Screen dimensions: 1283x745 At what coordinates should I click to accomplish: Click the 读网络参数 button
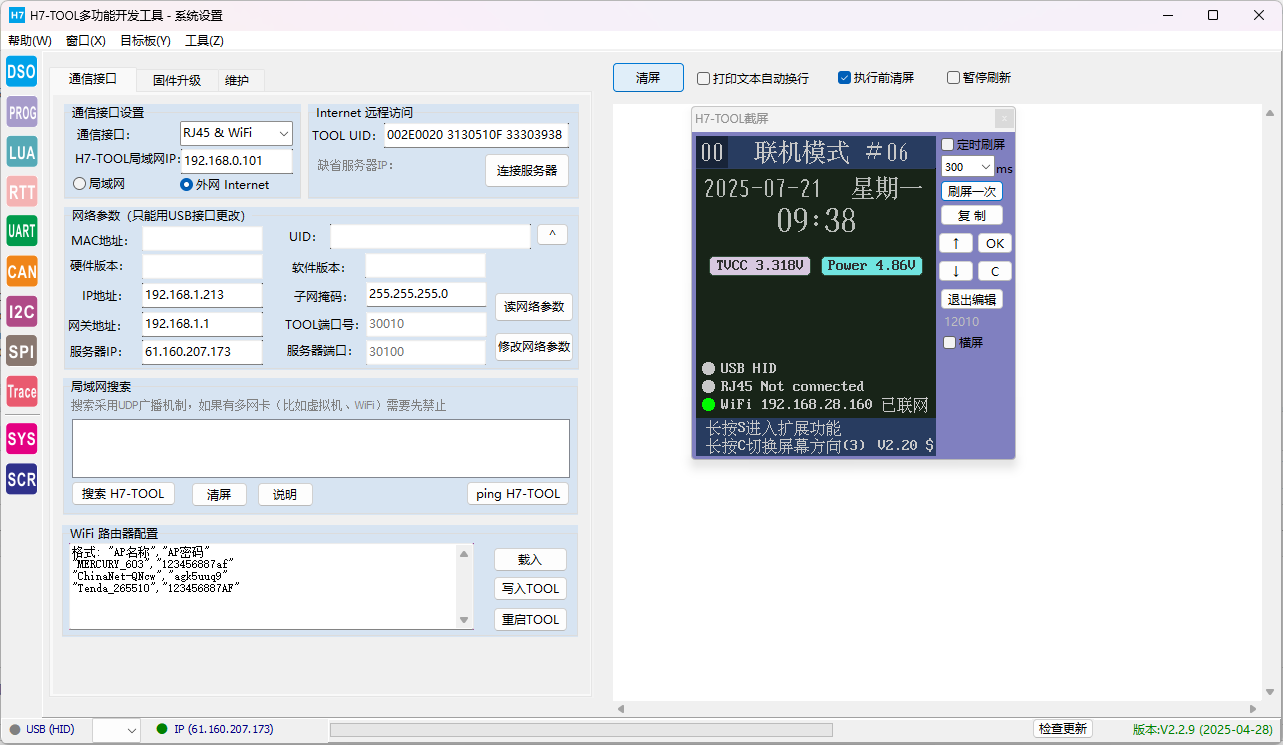534,306
